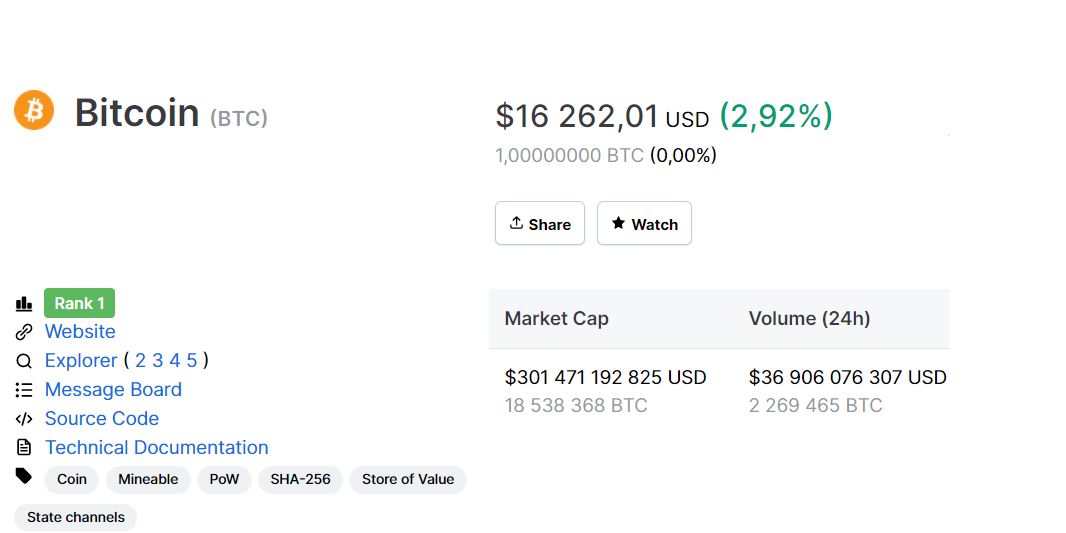
Task: Click the tag icon before the tags
Action: [24, 476]
